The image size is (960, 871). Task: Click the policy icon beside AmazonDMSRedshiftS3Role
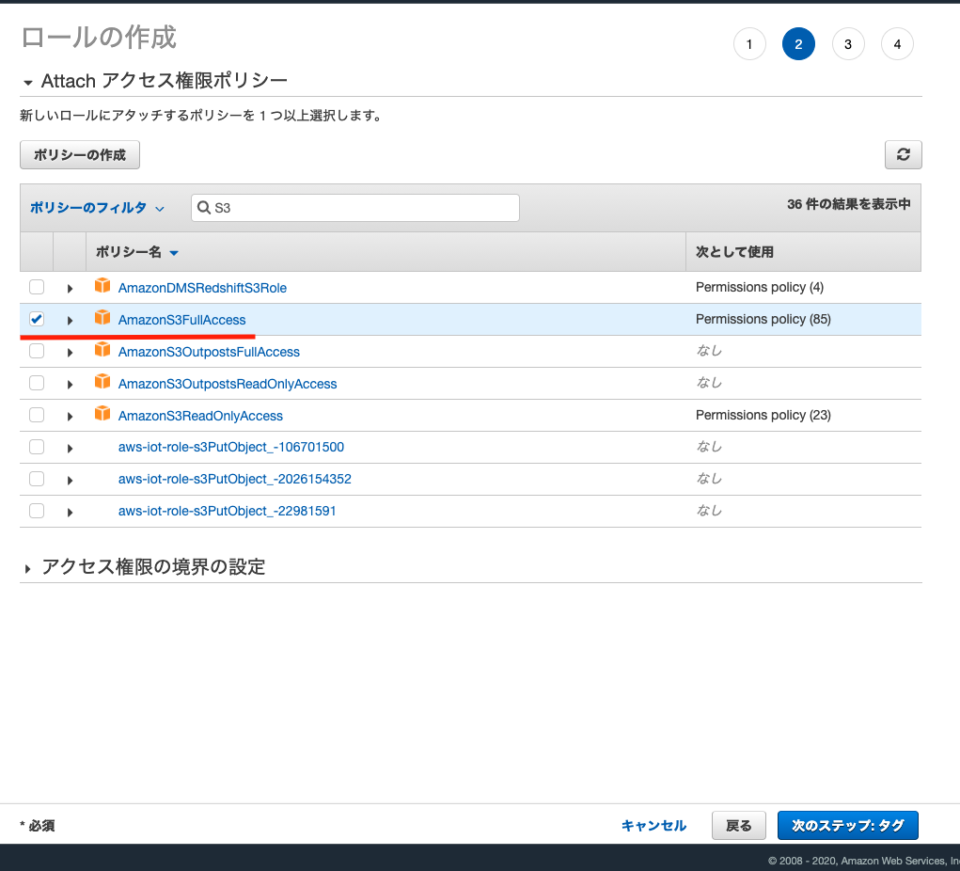pyautogui.click(x=102, y=286)
